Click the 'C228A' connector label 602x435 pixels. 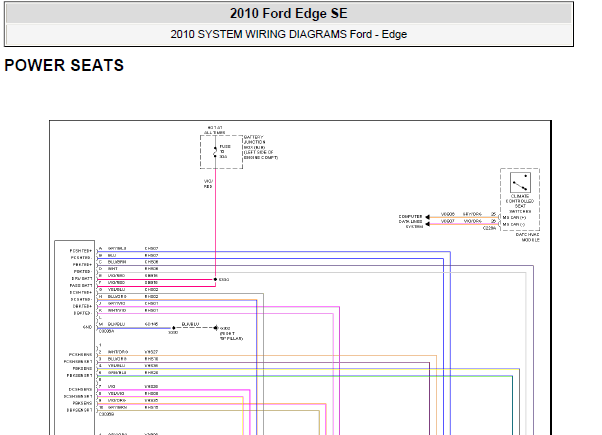(489, 228)
